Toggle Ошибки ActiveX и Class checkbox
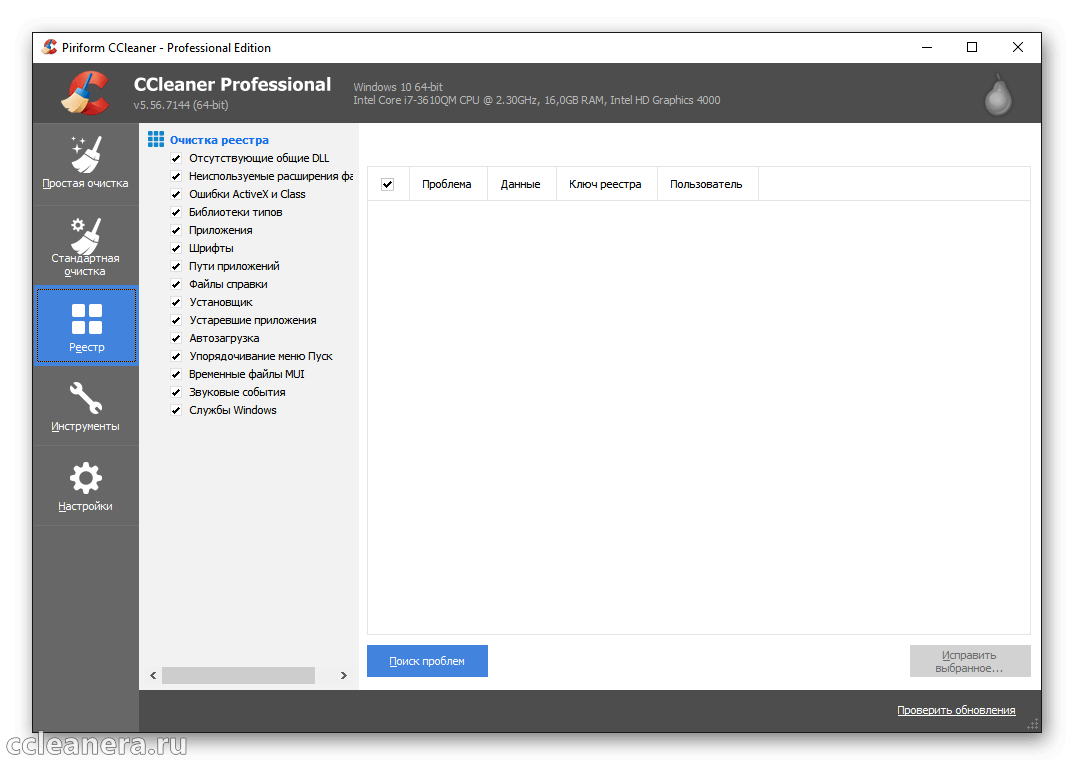Viewport: 1074px width, 765px height. [176, 195]
